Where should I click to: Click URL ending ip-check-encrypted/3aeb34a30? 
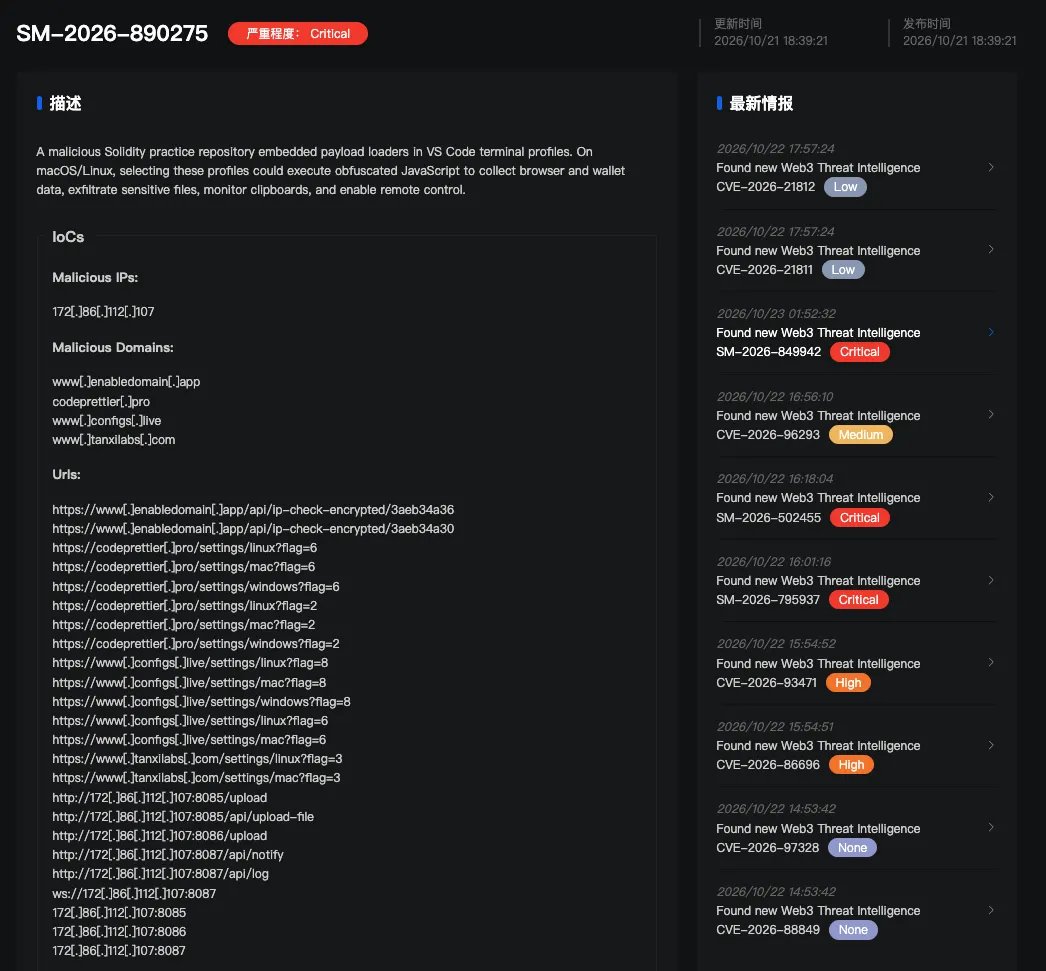point(253,528)
